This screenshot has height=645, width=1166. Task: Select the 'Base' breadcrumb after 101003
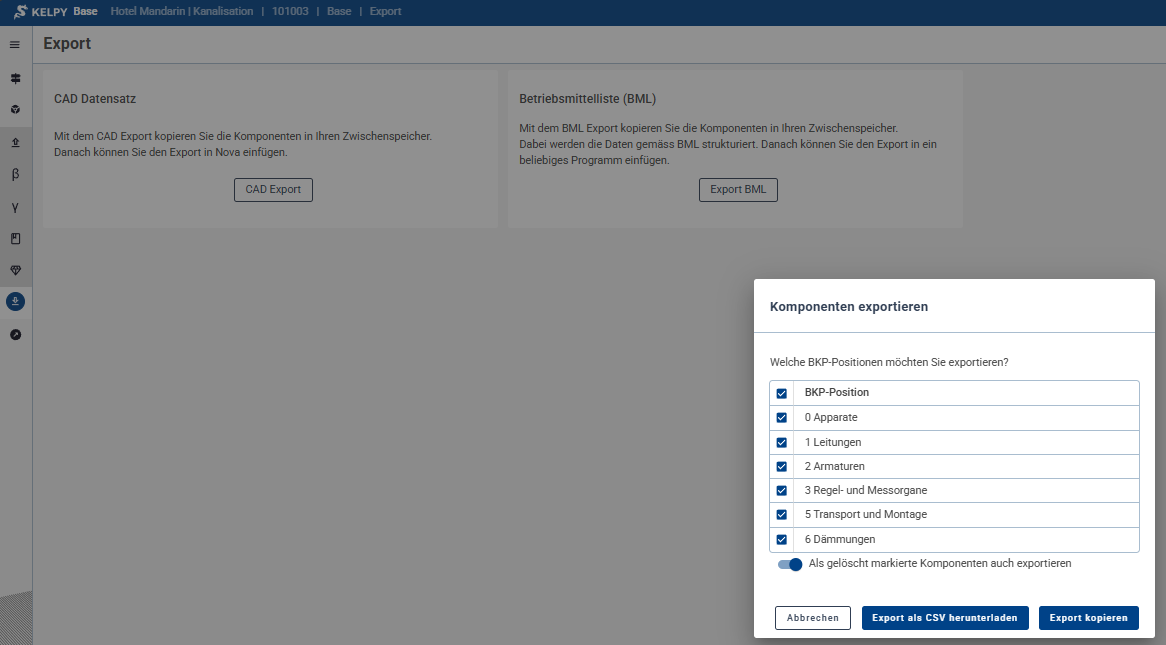click(340, 12)
